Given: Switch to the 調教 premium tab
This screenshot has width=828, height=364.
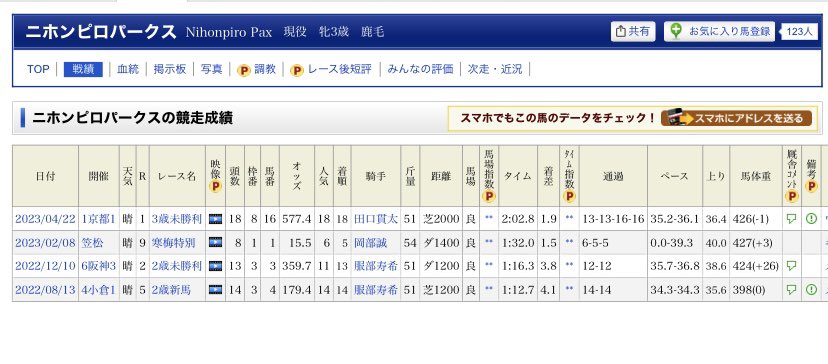Looking at the screenshot, I should (257, 69).
